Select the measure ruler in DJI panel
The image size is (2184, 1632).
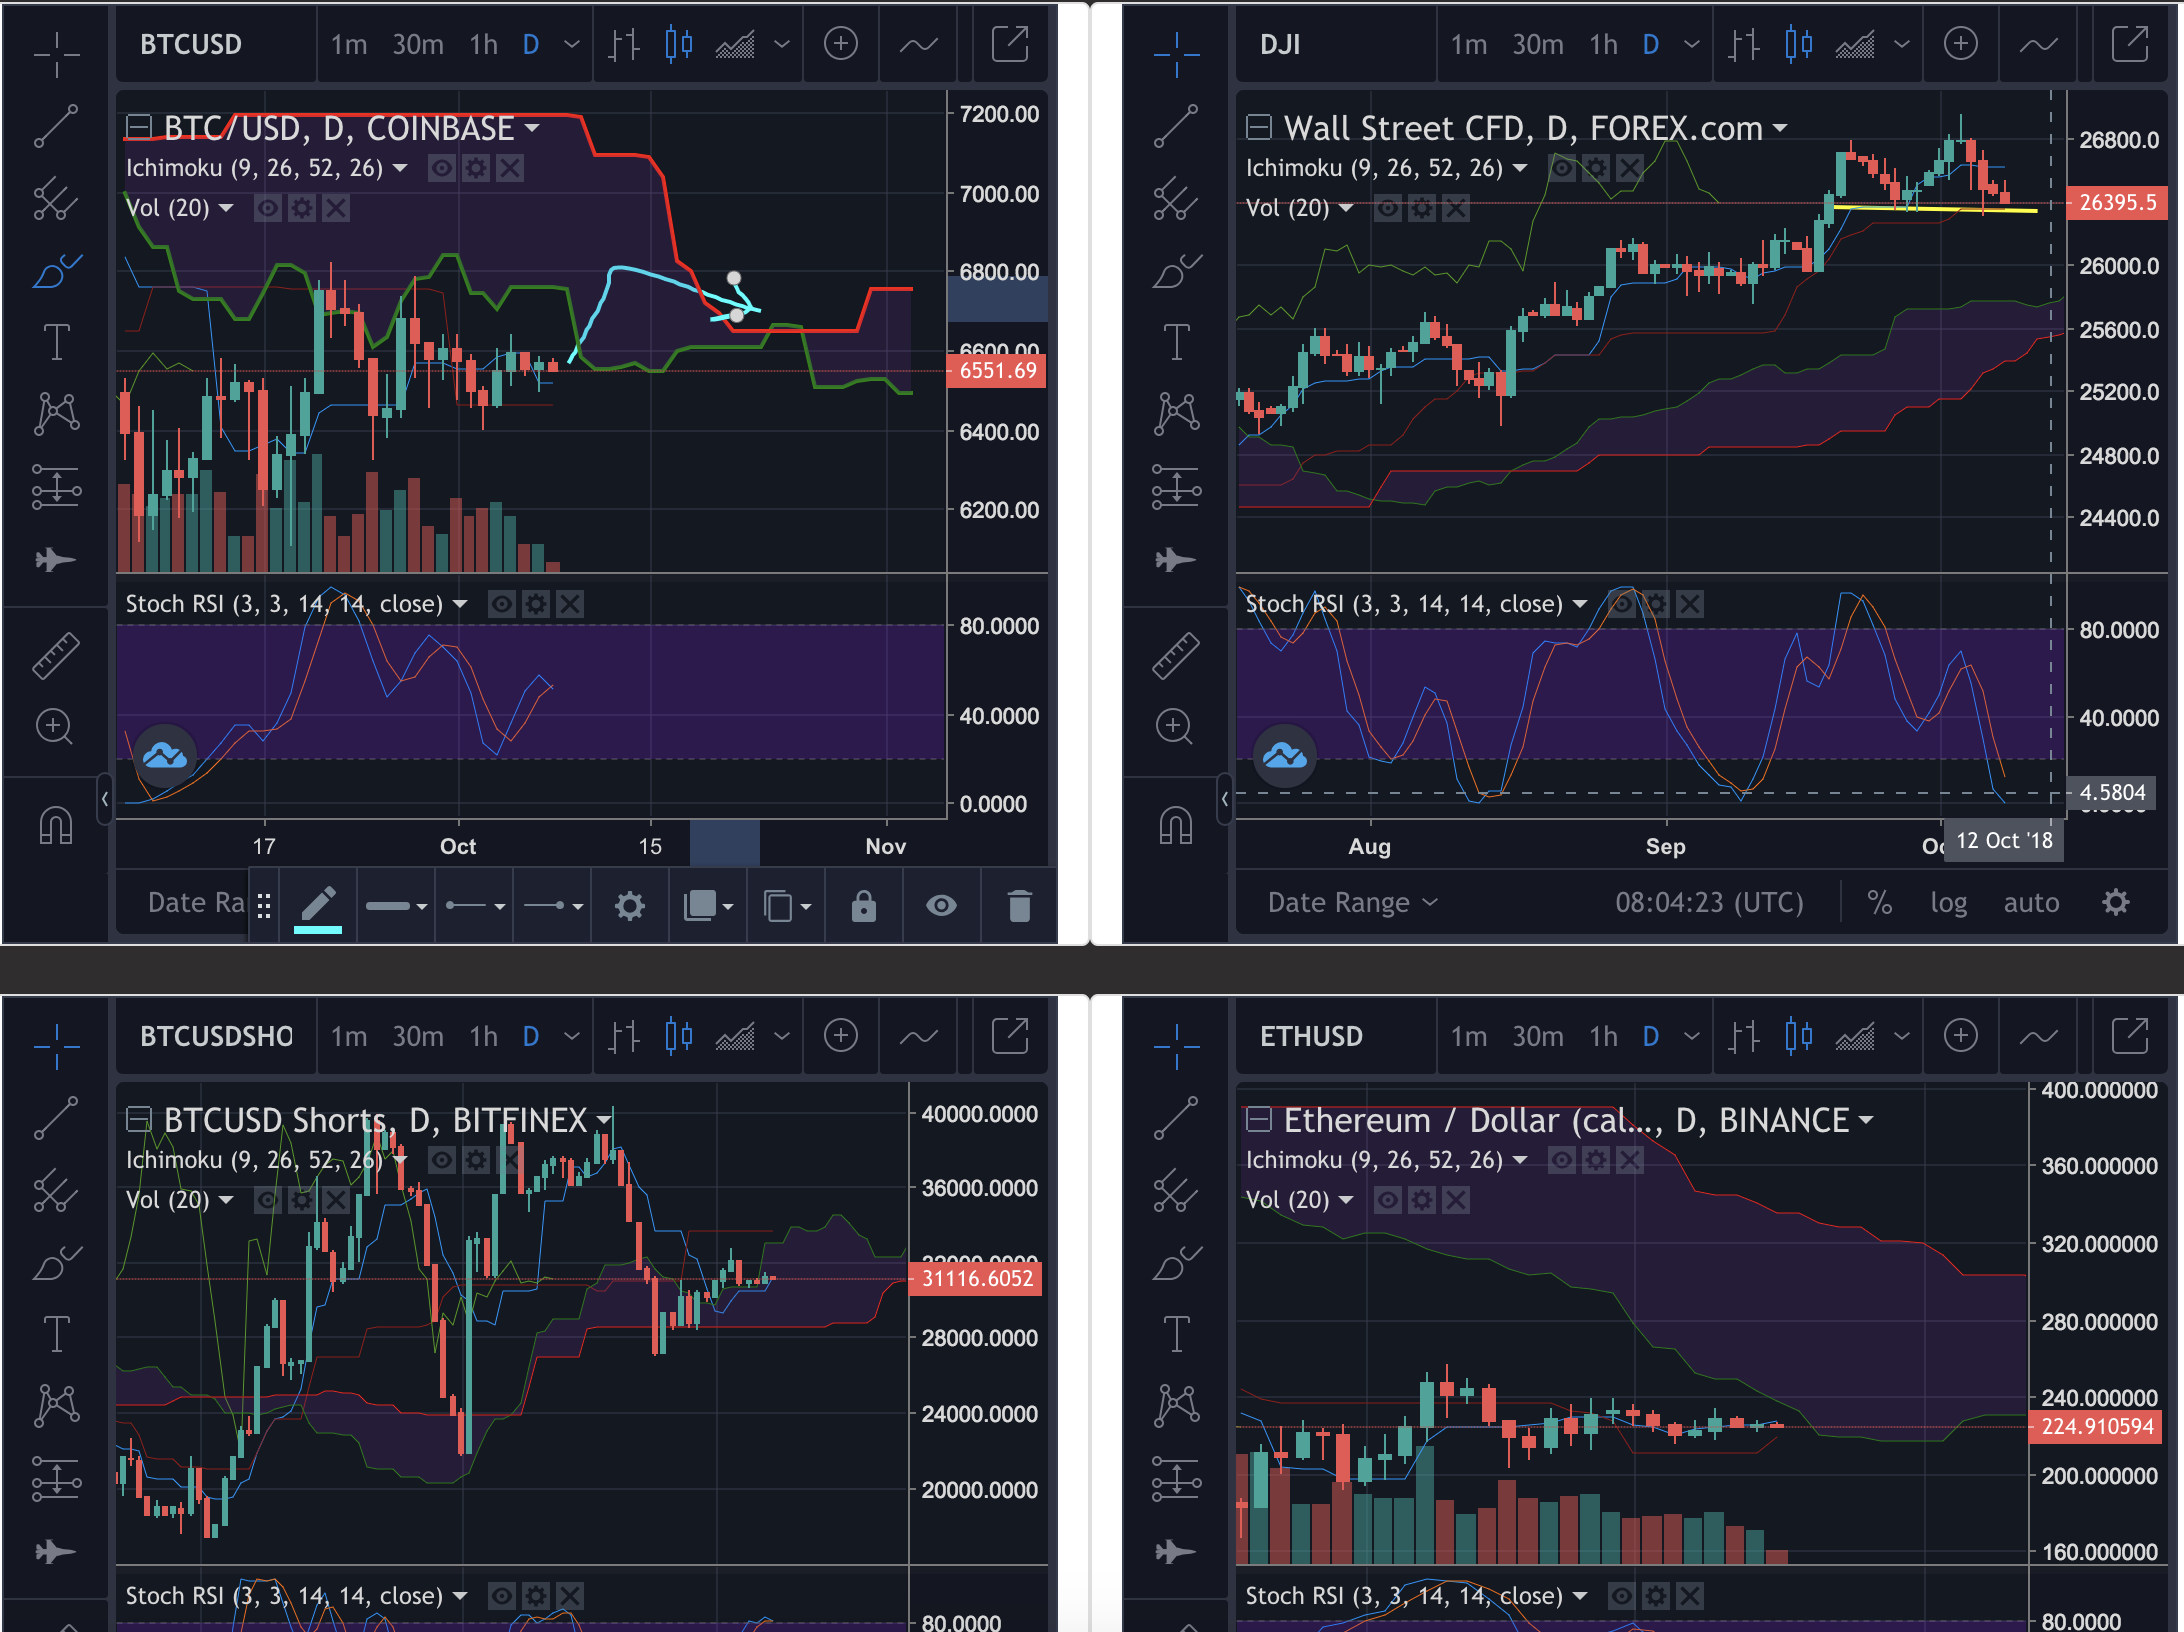[1176, 656]
